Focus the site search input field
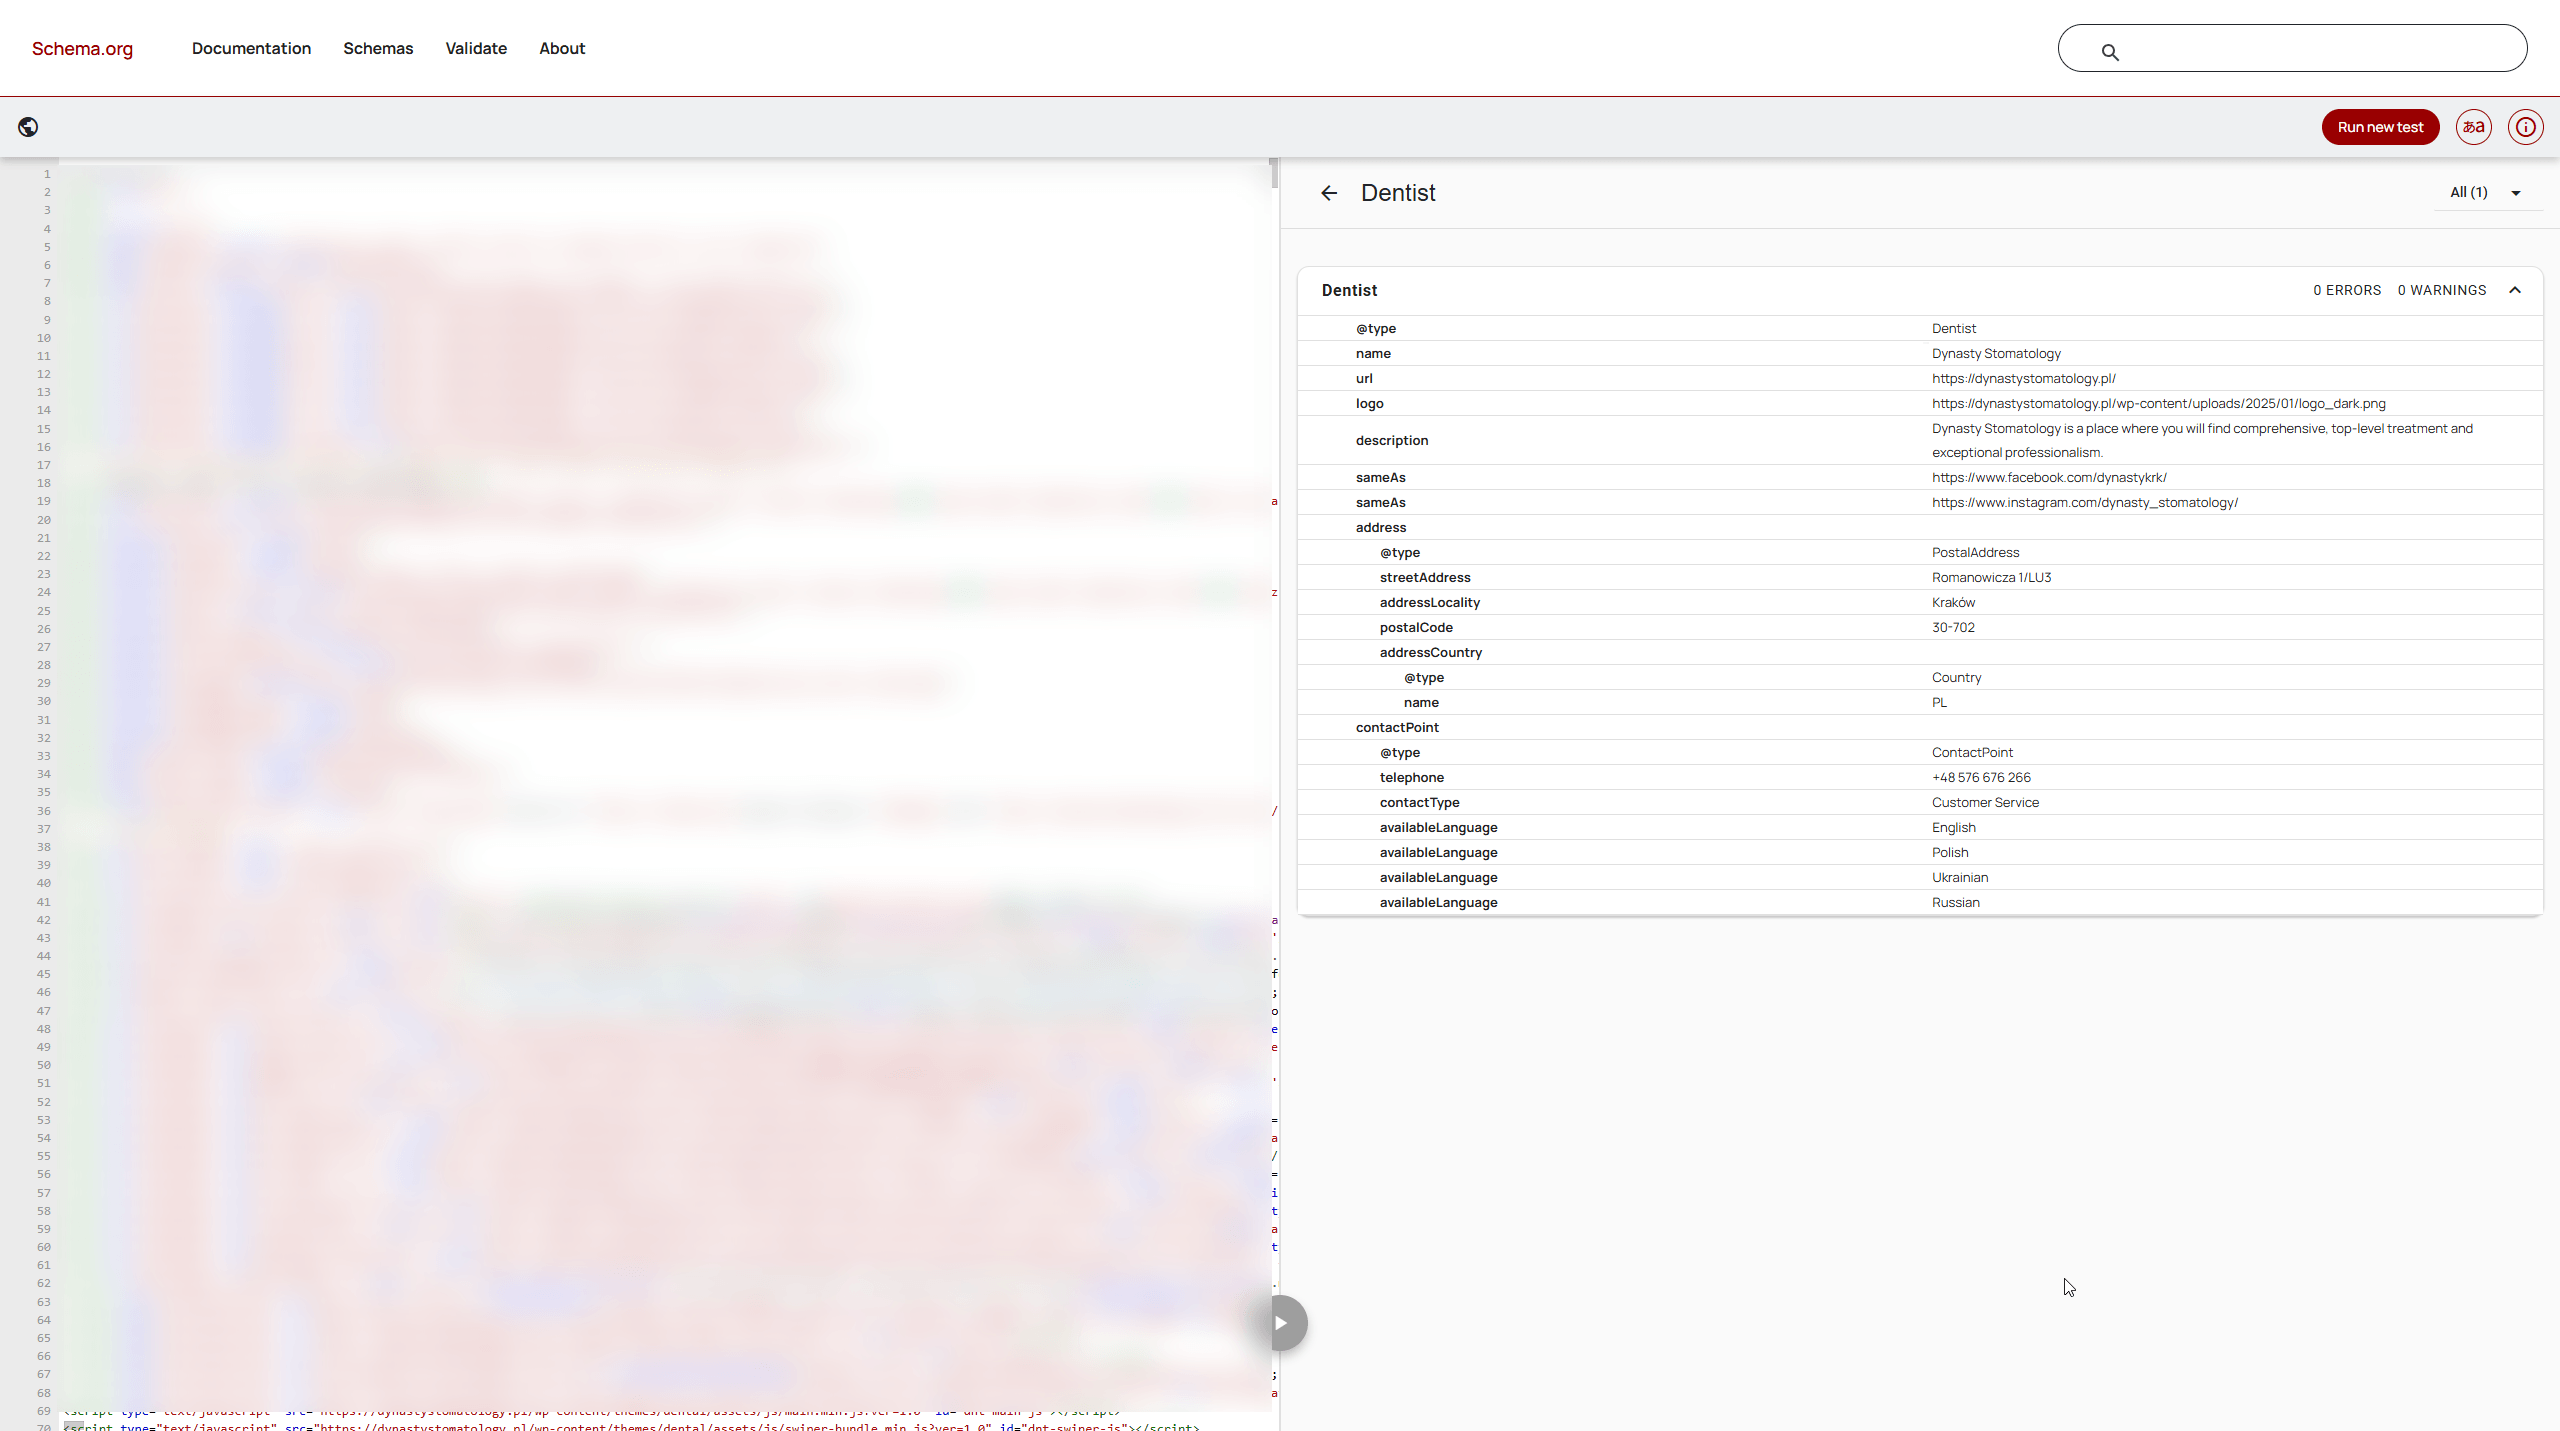The height and width of the screenshot is (1431, 2560). pos(2292,48)
